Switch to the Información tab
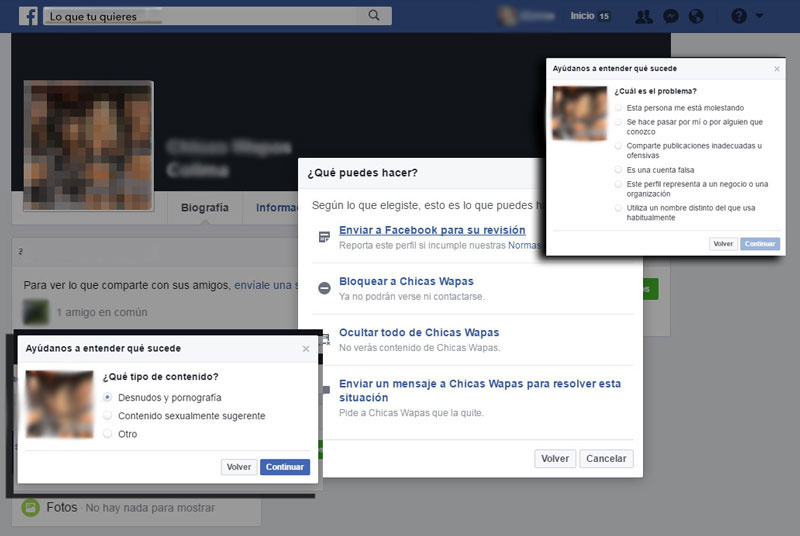The height and width of the screenshot is (536, 800). click(x=276, y=208)
